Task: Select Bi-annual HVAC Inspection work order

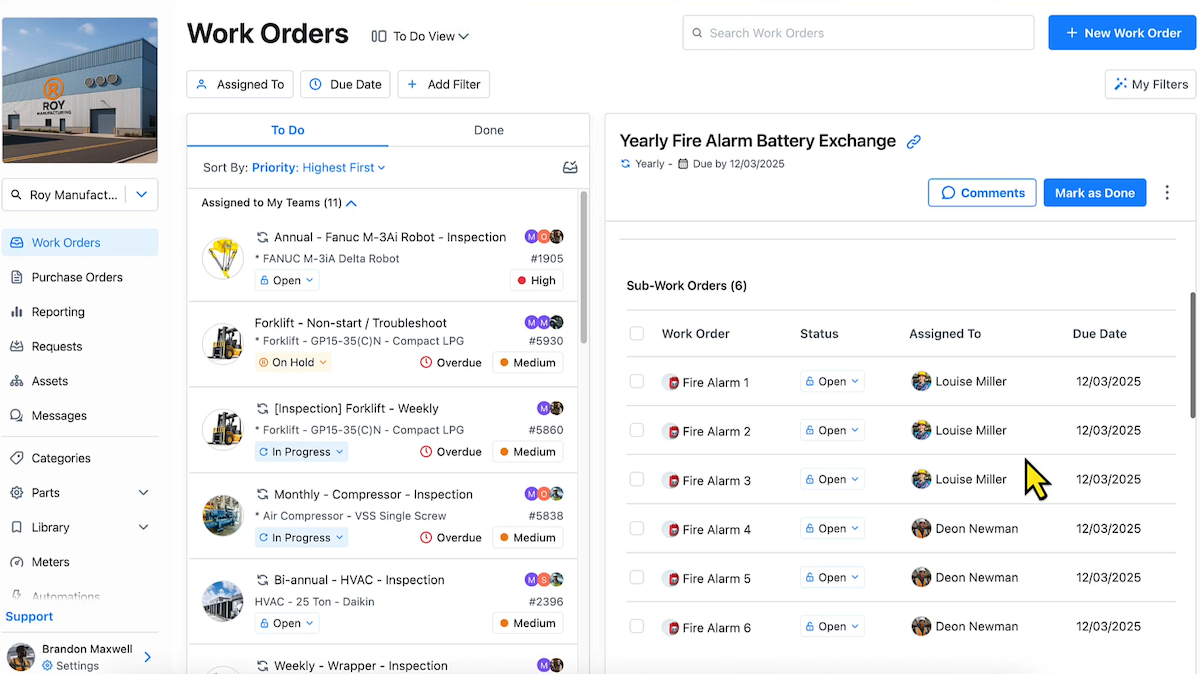Action: click(x=383, y=601)
